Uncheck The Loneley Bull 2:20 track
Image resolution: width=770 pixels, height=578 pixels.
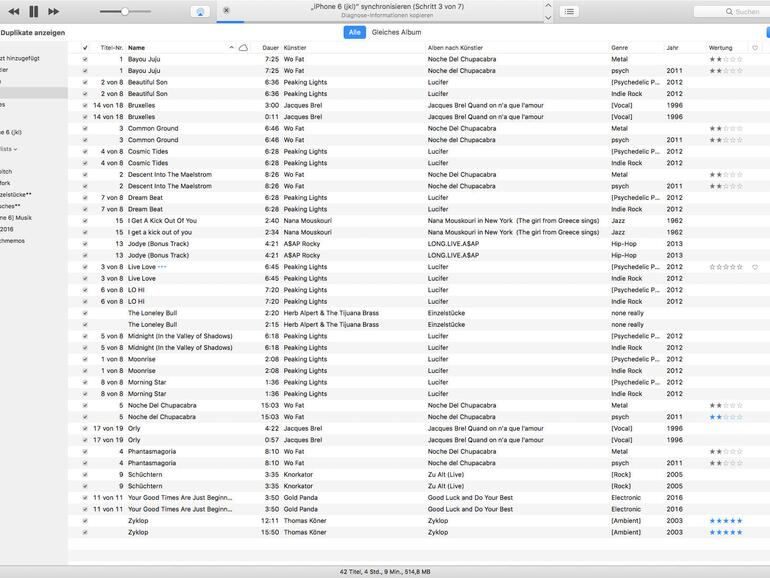pyautogui.click(x=85, y=313)
